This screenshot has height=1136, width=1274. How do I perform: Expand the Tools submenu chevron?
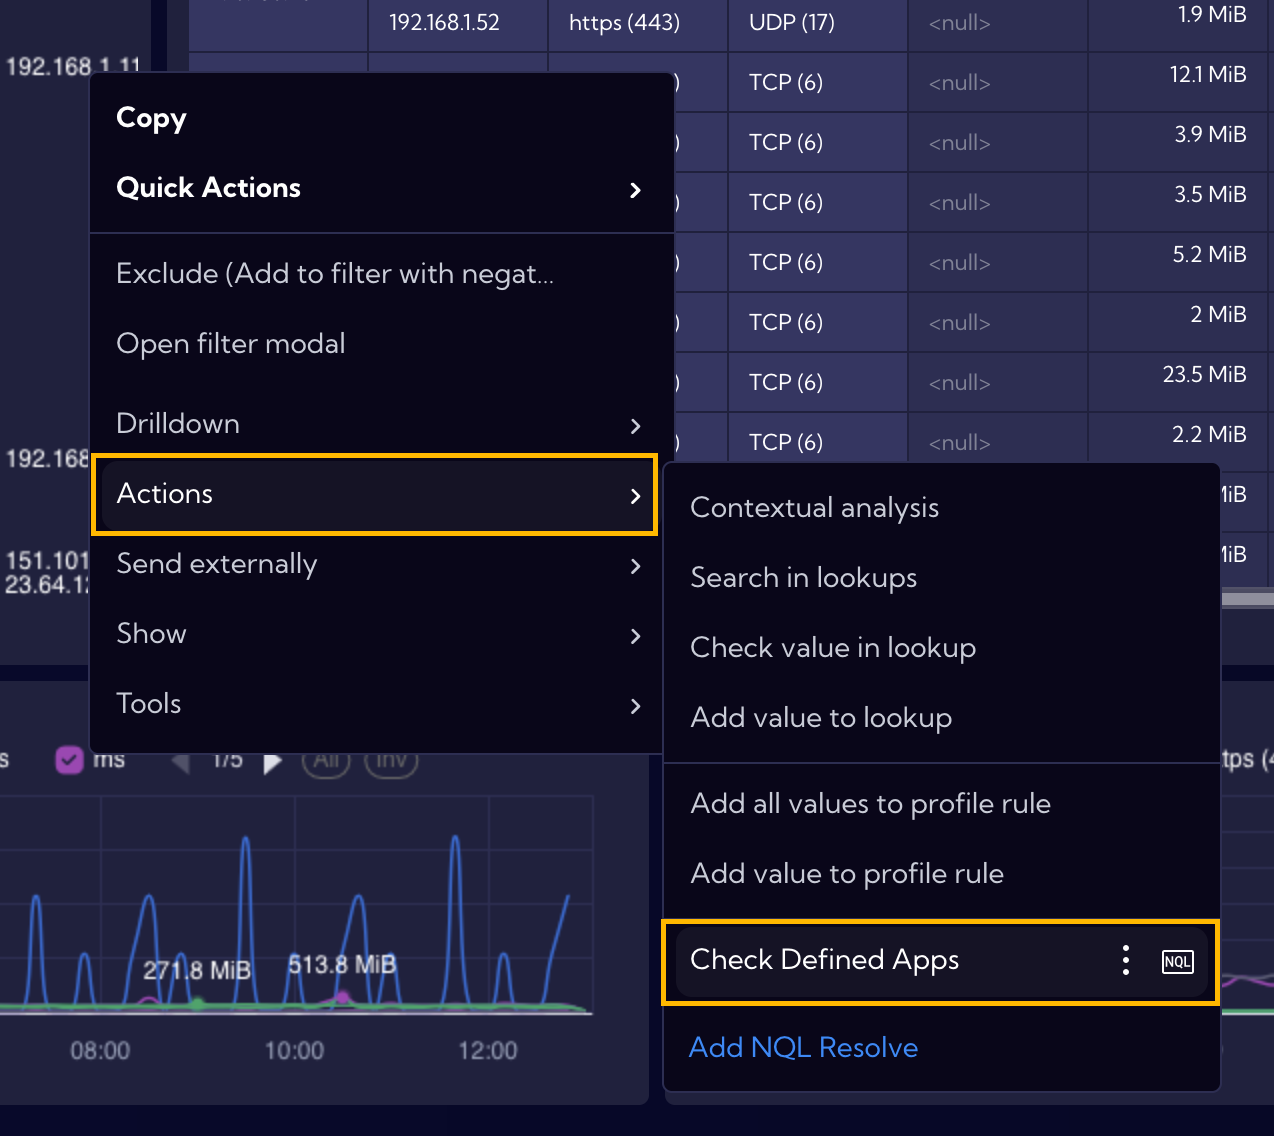pos(635,706)
